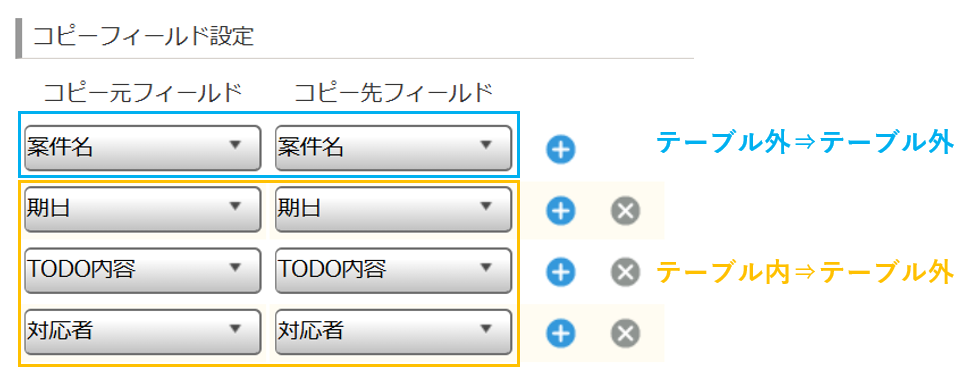
Task: Expand the destination dropdown set to TODO内容
Action: [394, 270]
